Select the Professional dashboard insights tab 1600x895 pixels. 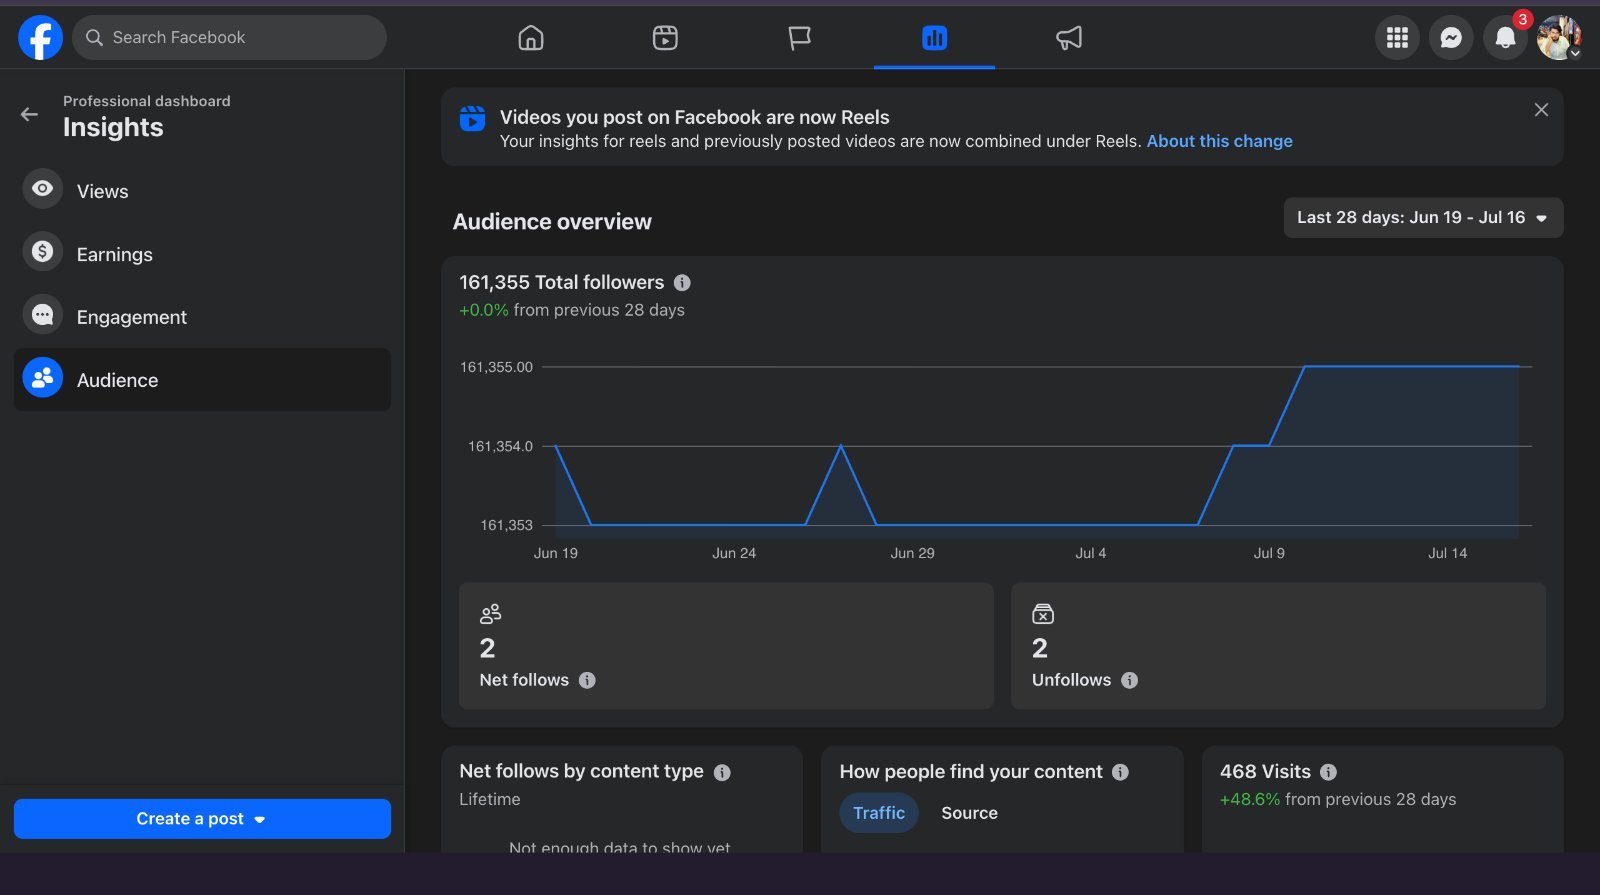pos(934,38)
